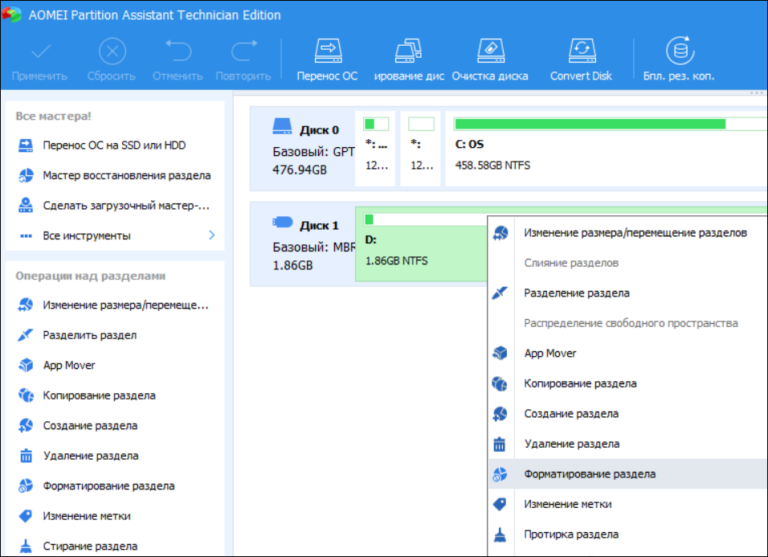This screenshot has width=768, height=557.
Task: Click context menu Разделение раздела icon
Action: (500, 293)
